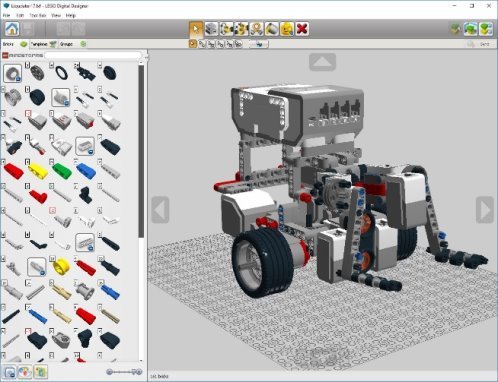Toggle the filter bricks by boxes button
The width and height of the screenshot is (498, 382).
[10, 372]
